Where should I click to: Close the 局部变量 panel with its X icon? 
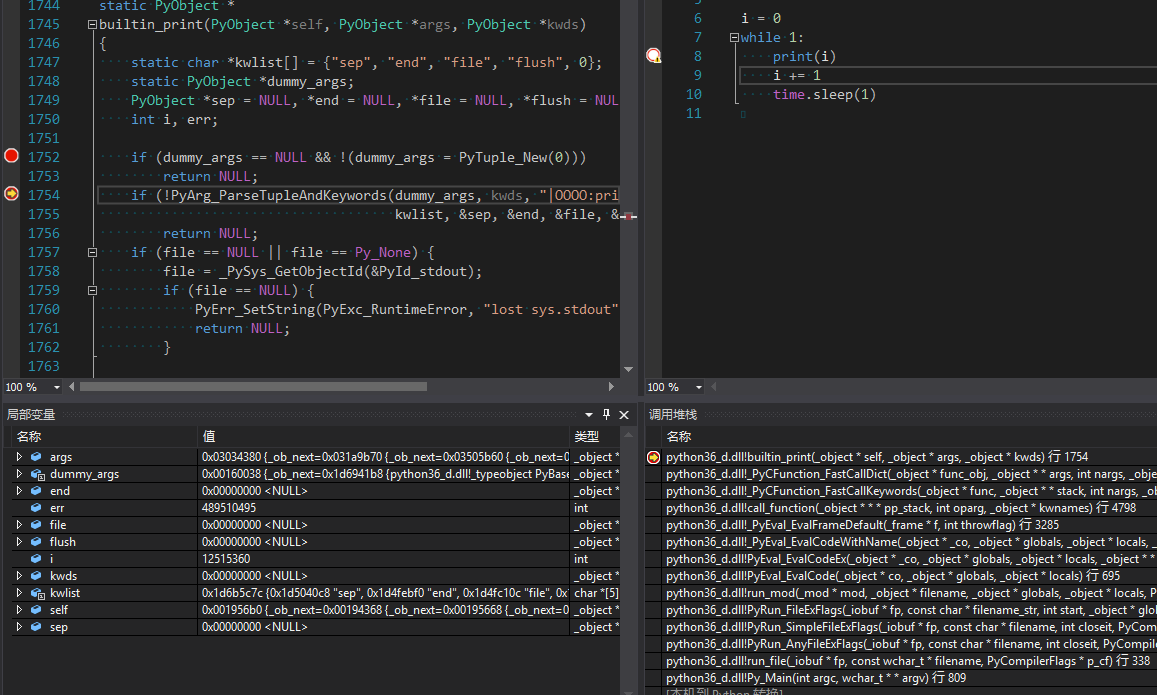click(x=624, y=414)
